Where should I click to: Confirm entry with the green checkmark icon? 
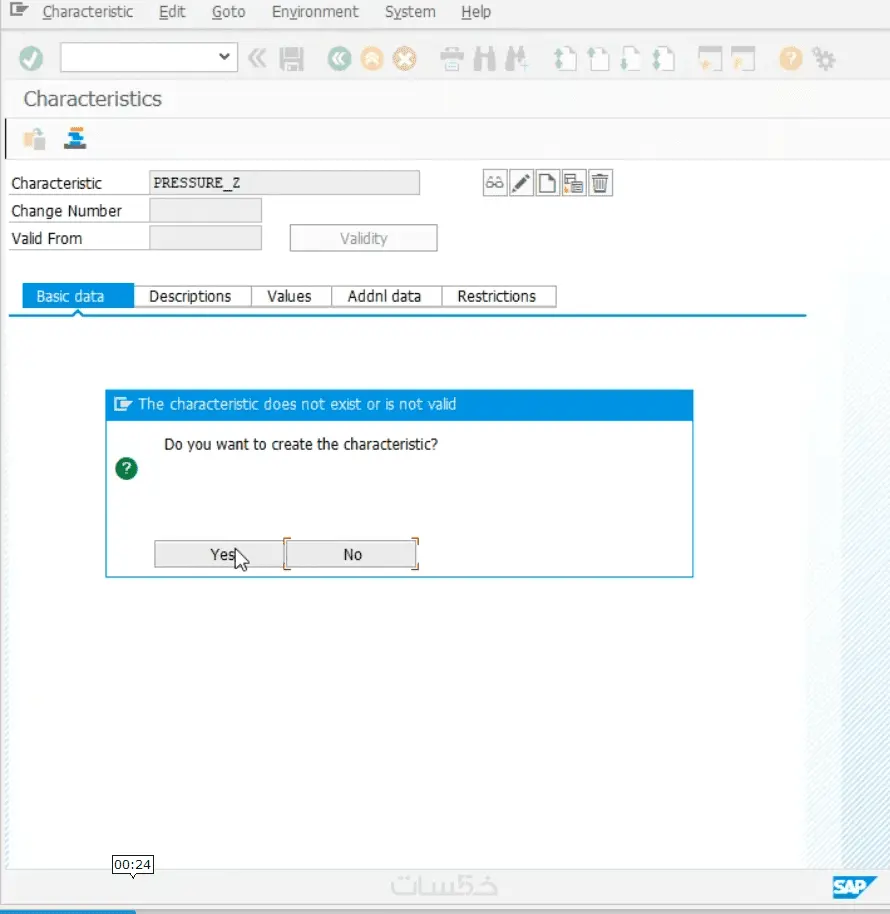pos(30,58)
